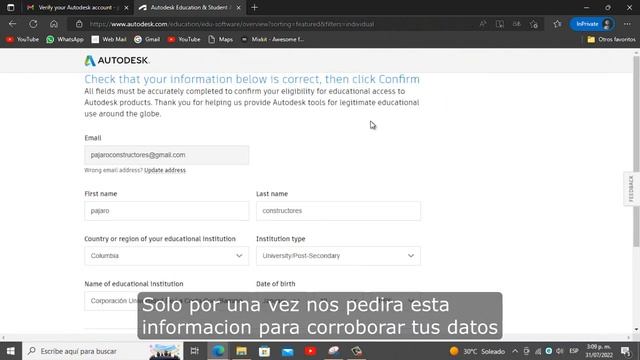The image size is (640, 360).
Task: Open the notification center icon
Action: [626, 351]
